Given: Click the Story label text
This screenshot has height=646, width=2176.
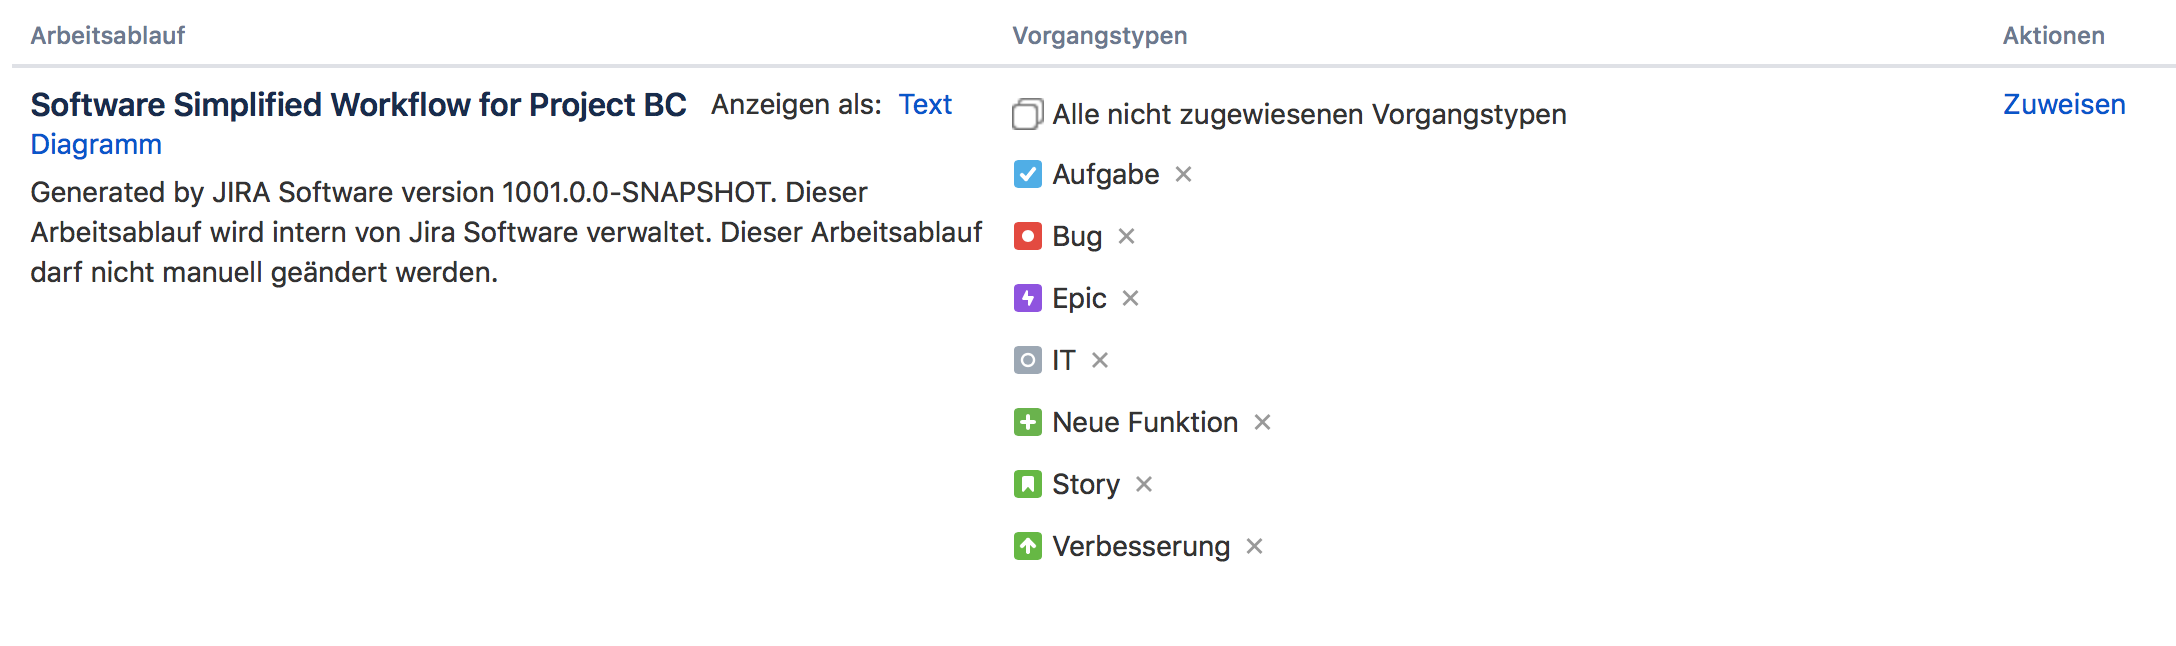Looking at the screenshot, I should click(x=1086, y=485).
